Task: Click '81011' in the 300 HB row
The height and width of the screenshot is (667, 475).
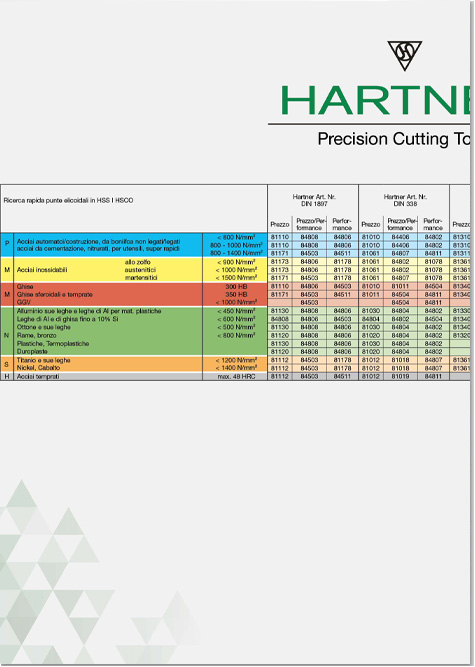Action: pyautogui.click(x=400, y=286)
